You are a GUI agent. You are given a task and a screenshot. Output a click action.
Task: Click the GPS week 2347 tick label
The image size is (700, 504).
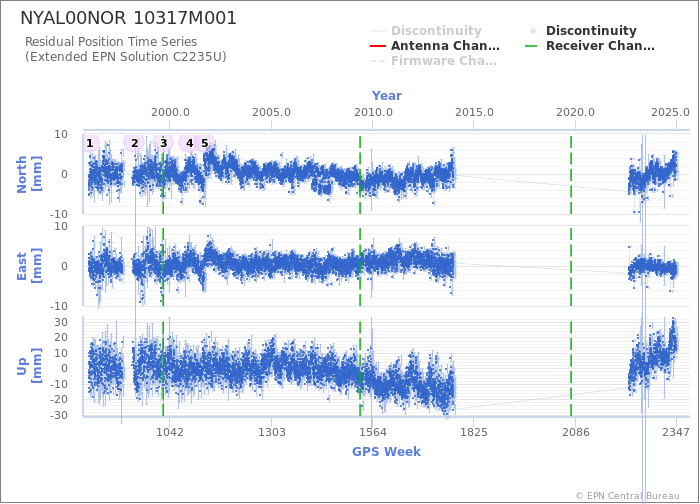point(676,432)
